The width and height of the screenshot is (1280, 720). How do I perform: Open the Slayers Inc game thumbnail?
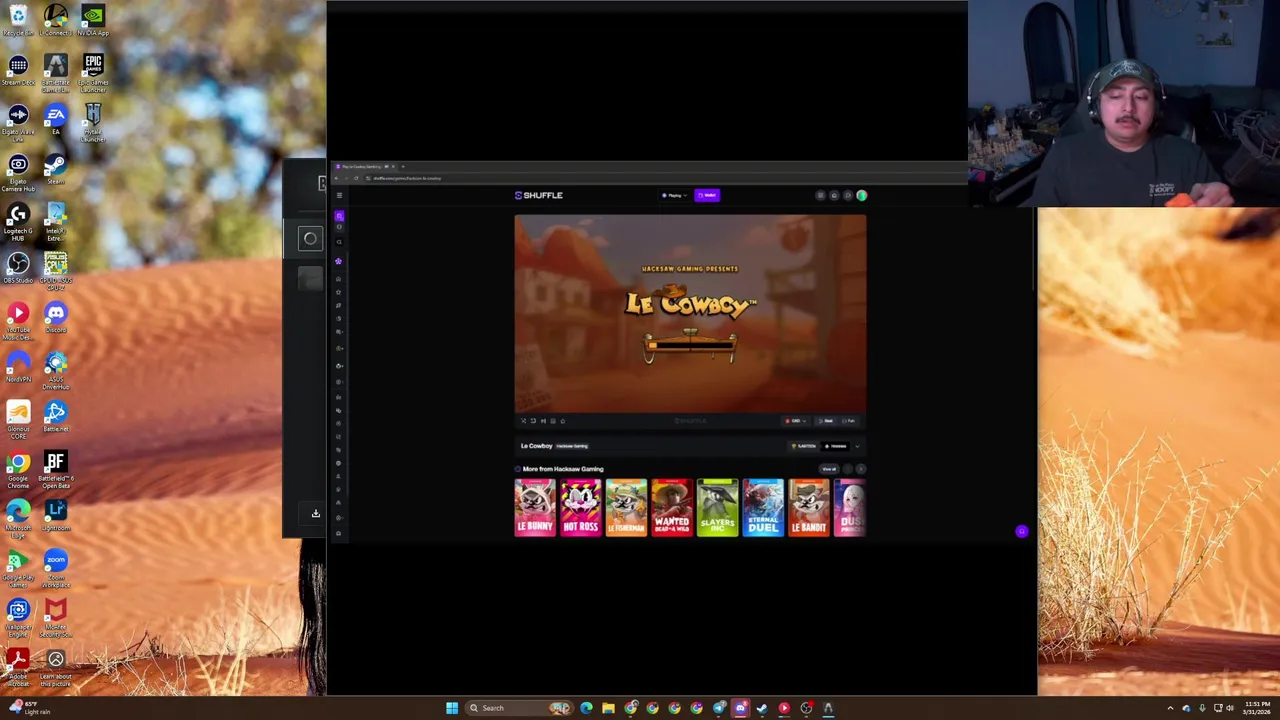click(717, 508)
